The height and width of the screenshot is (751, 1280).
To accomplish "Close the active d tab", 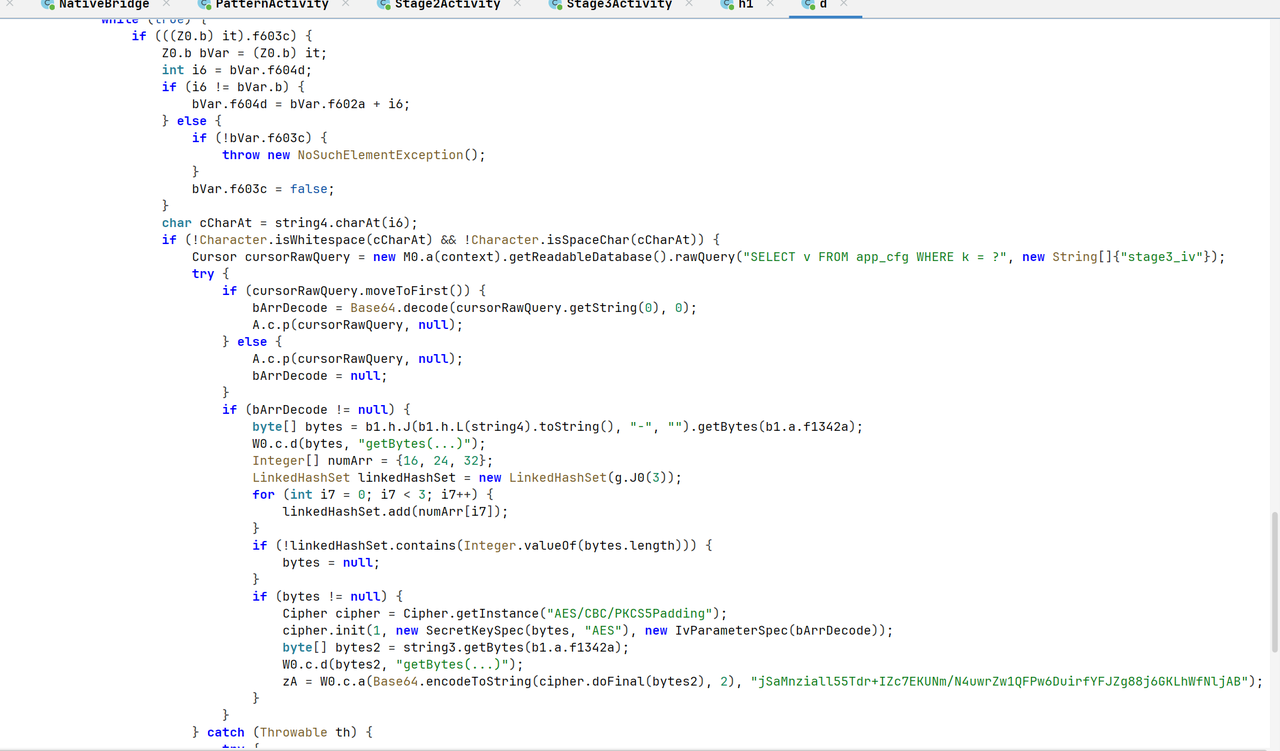I will click(843, 4).
